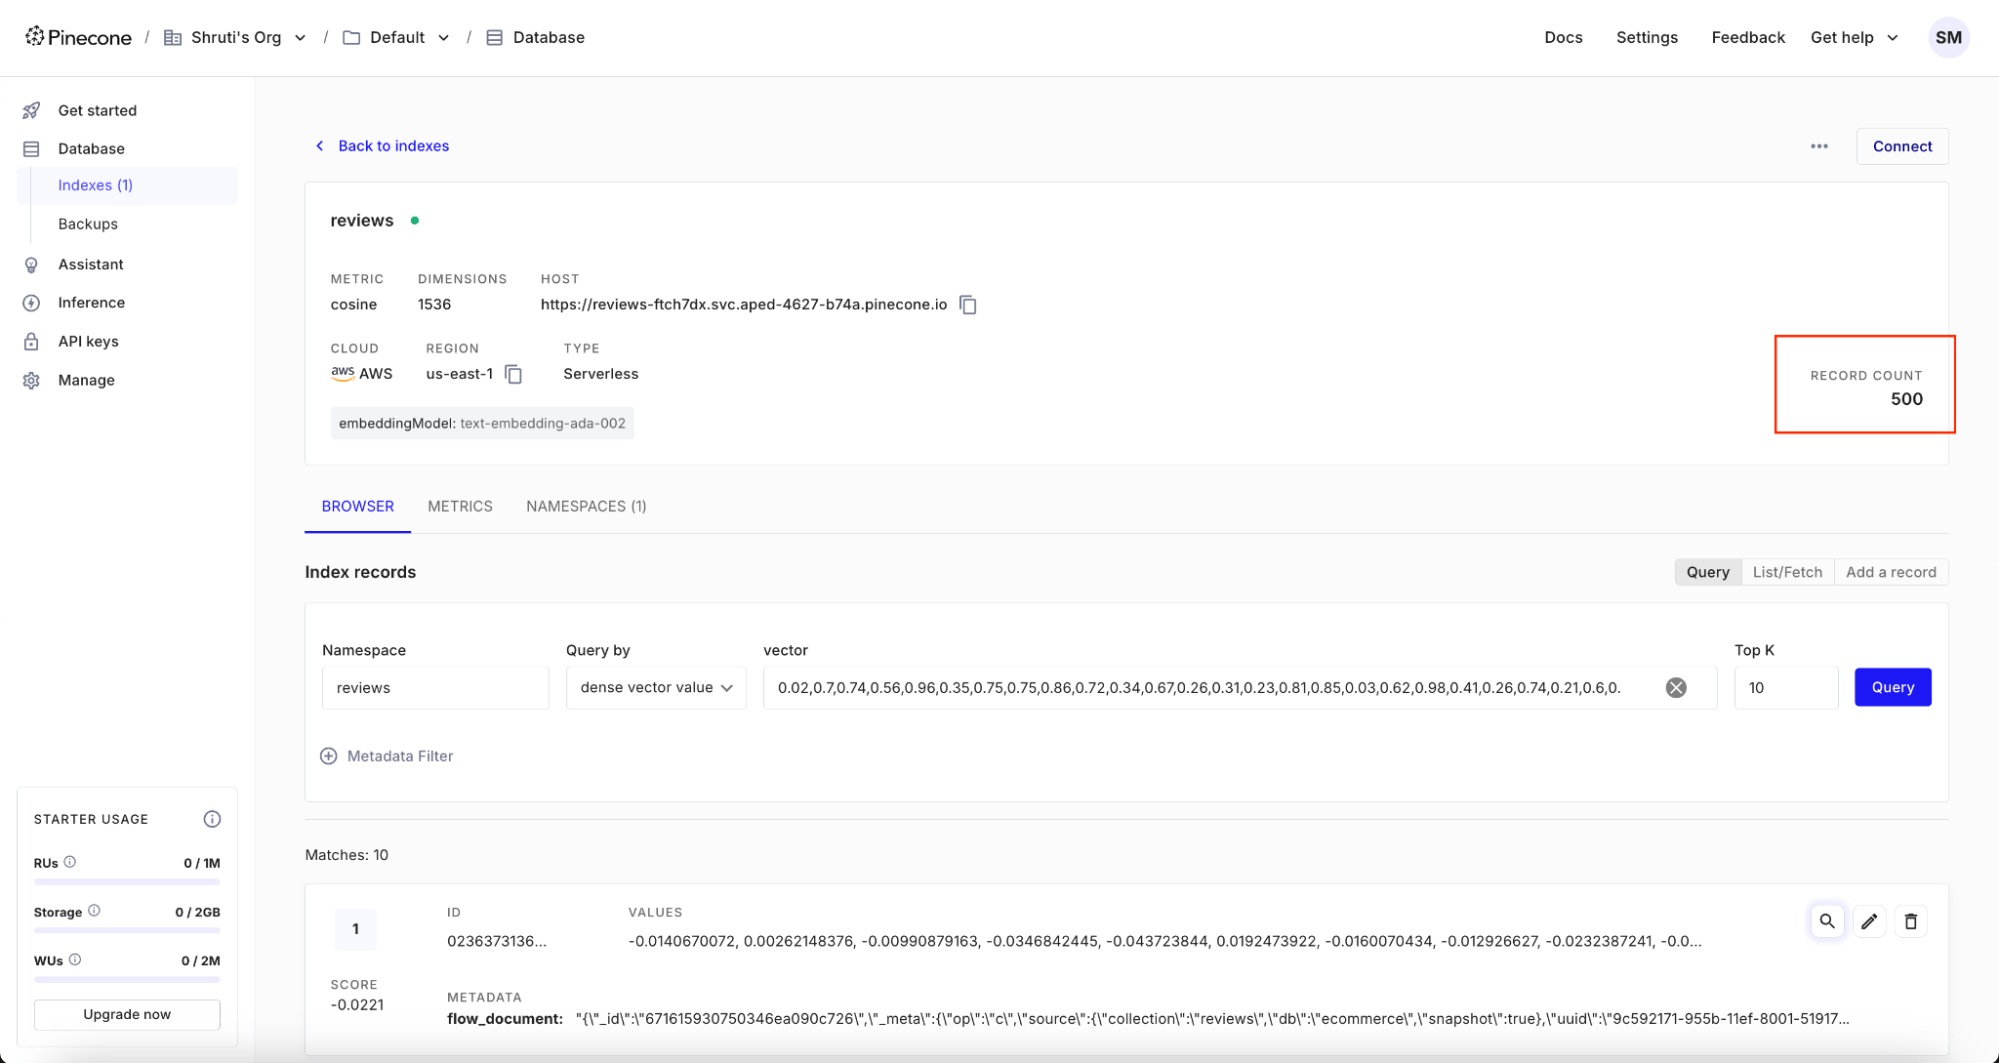
Task: Open Backups in sidebar
Action: [88, 224]
